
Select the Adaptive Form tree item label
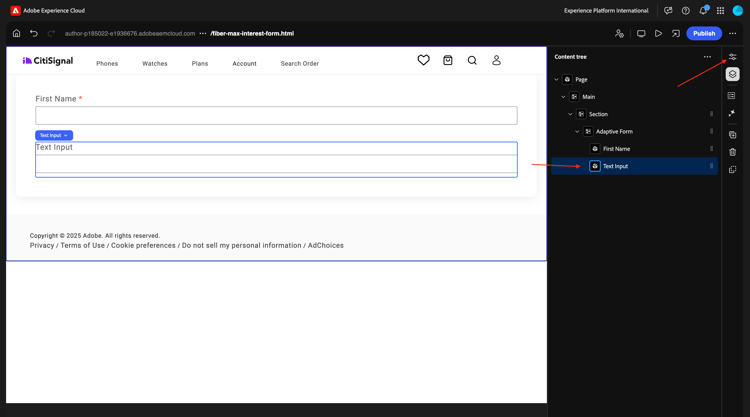point(614,132)
